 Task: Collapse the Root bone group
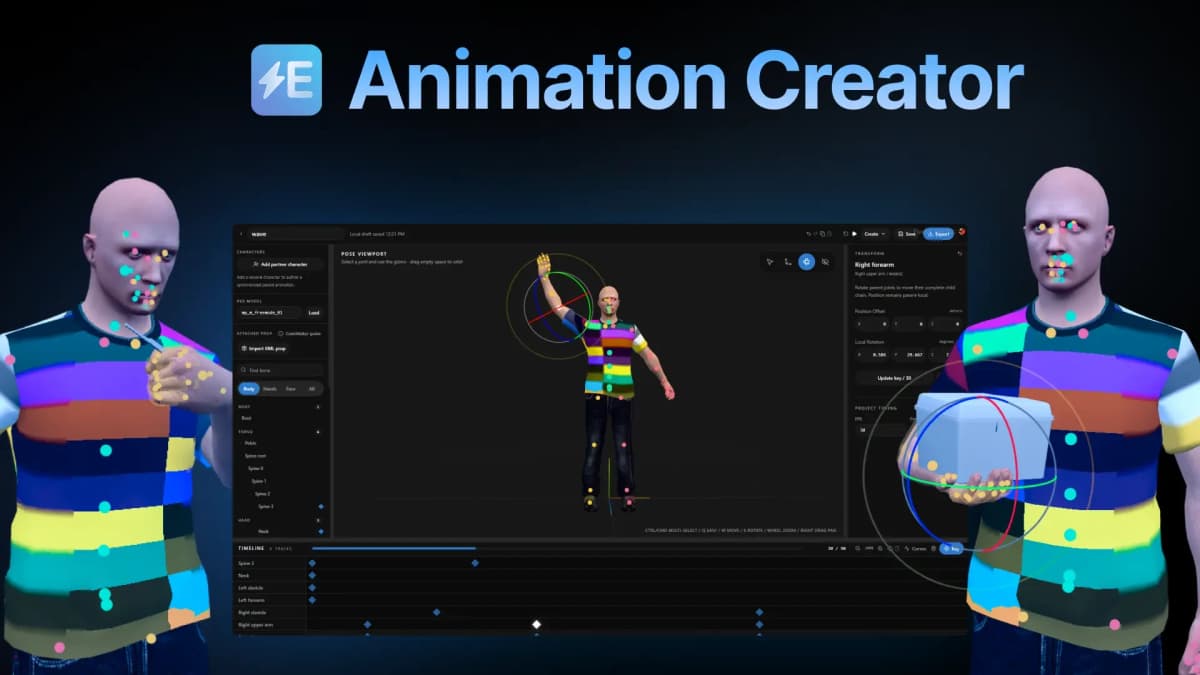(x=318, y=407)
